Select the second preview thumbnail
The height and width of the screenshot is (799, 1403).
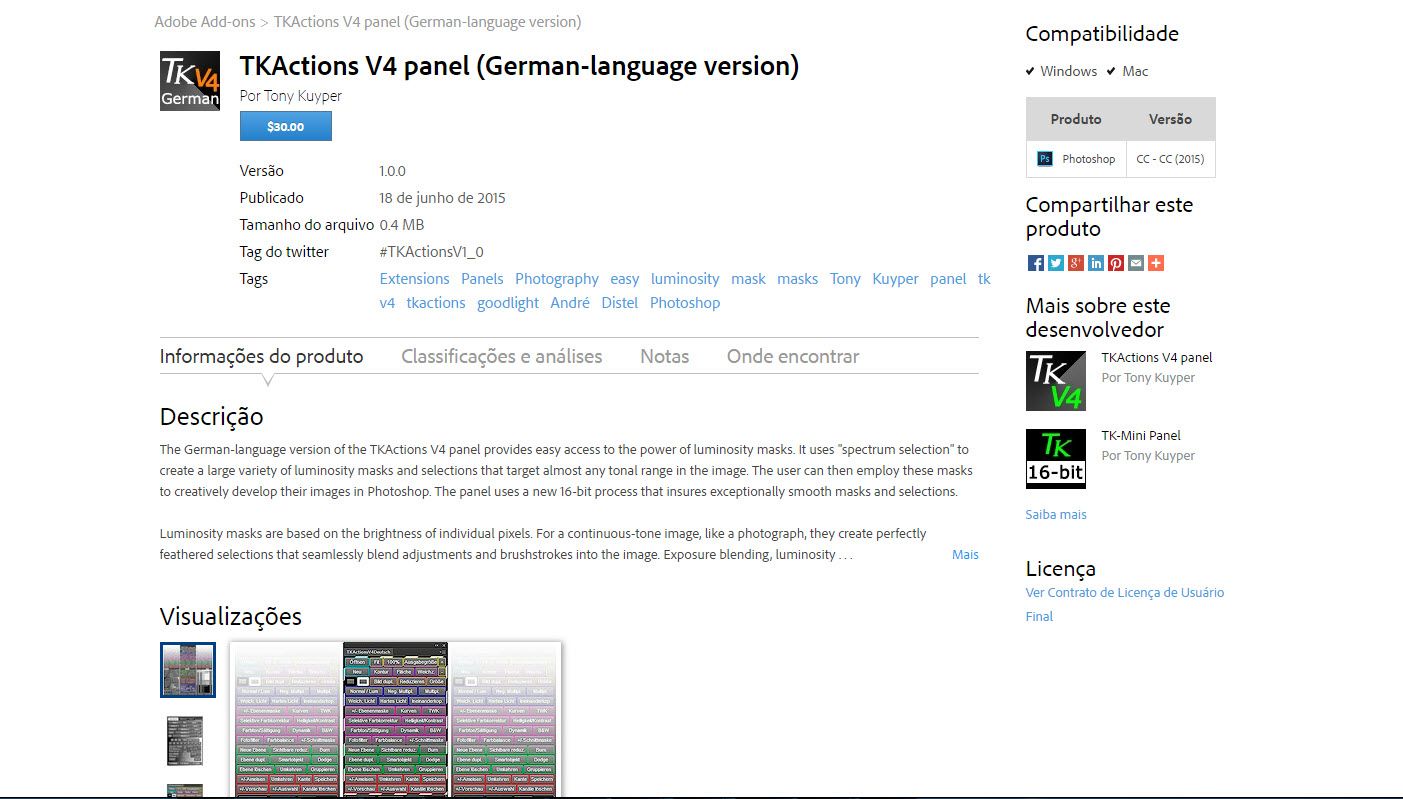[185, 741]
